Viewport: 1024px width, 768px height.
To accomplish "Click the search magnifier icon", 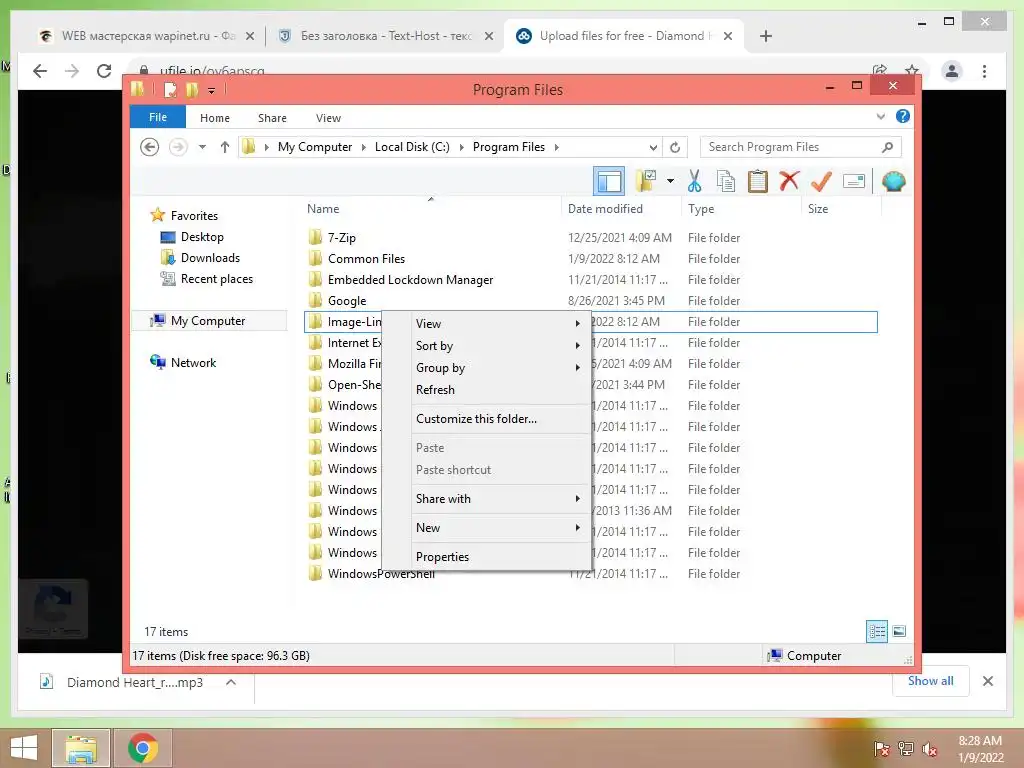I will 887,147.
